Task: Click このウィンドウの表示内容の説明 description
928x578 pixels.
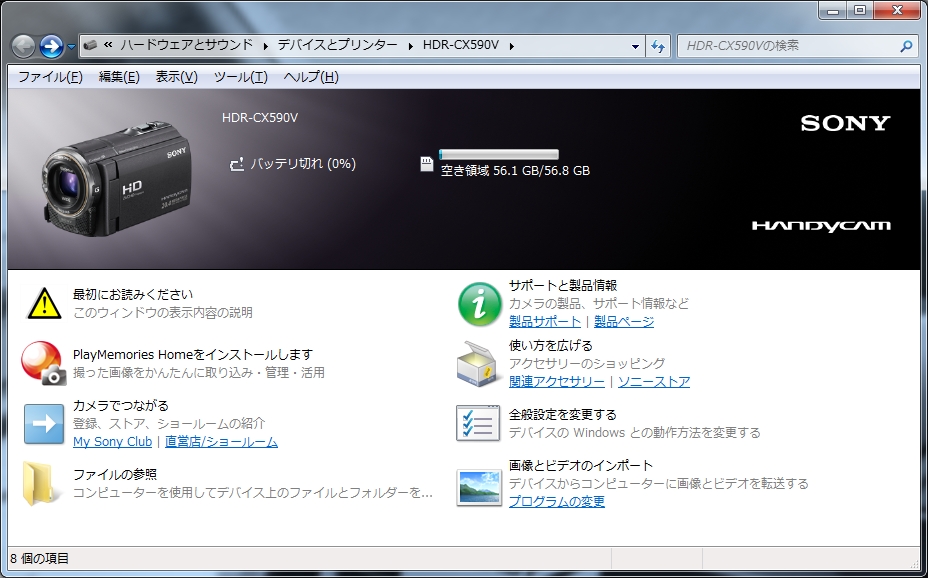Action: click(163, 312)
